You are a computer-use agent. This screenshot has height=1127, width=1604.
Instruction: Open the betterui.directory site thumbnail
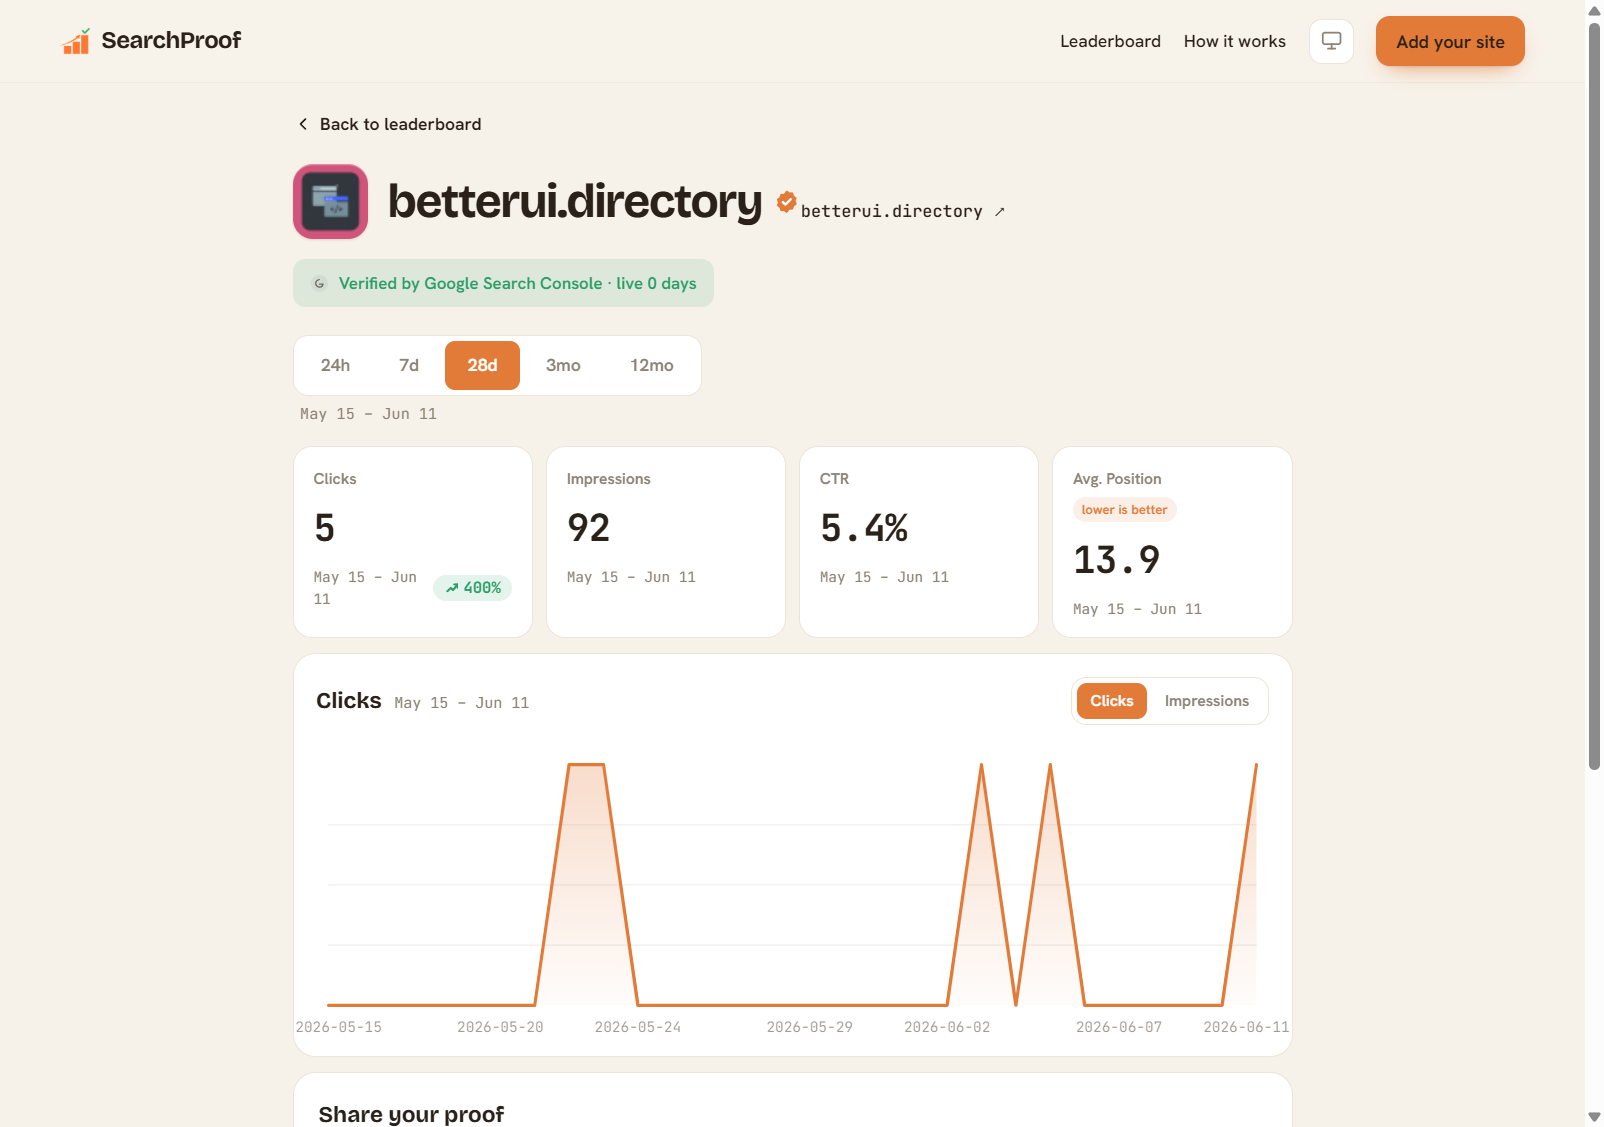pyautogui.click(x=330, y=202)
